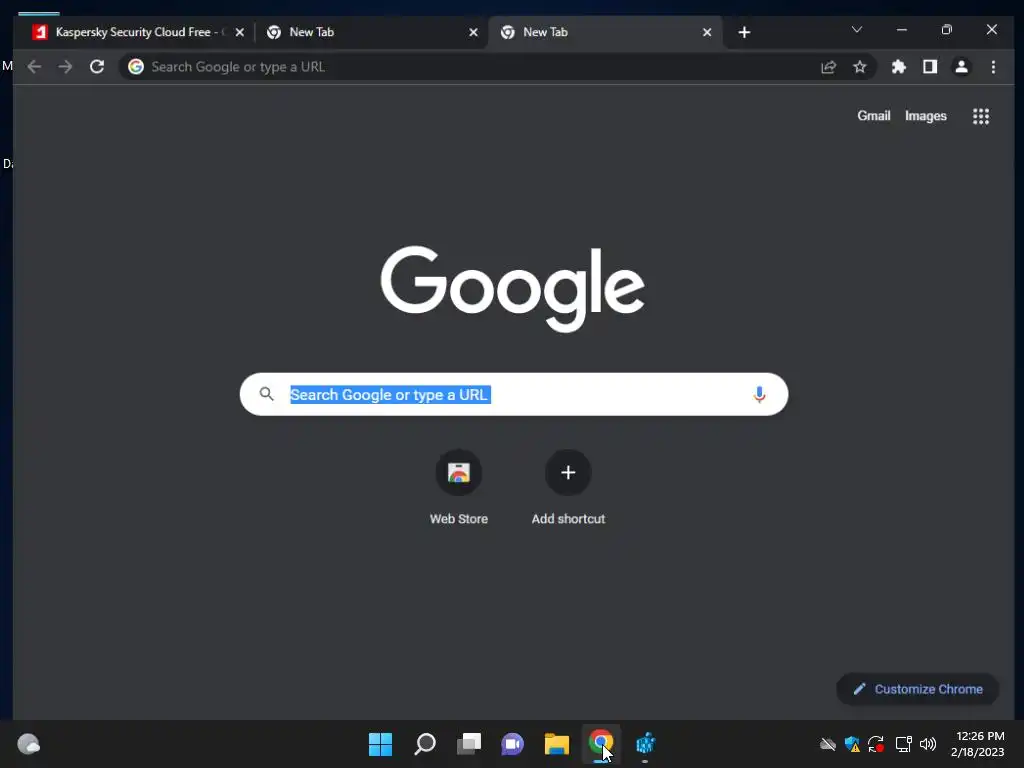Reload the current page
1024x768 pixels.
97,67
